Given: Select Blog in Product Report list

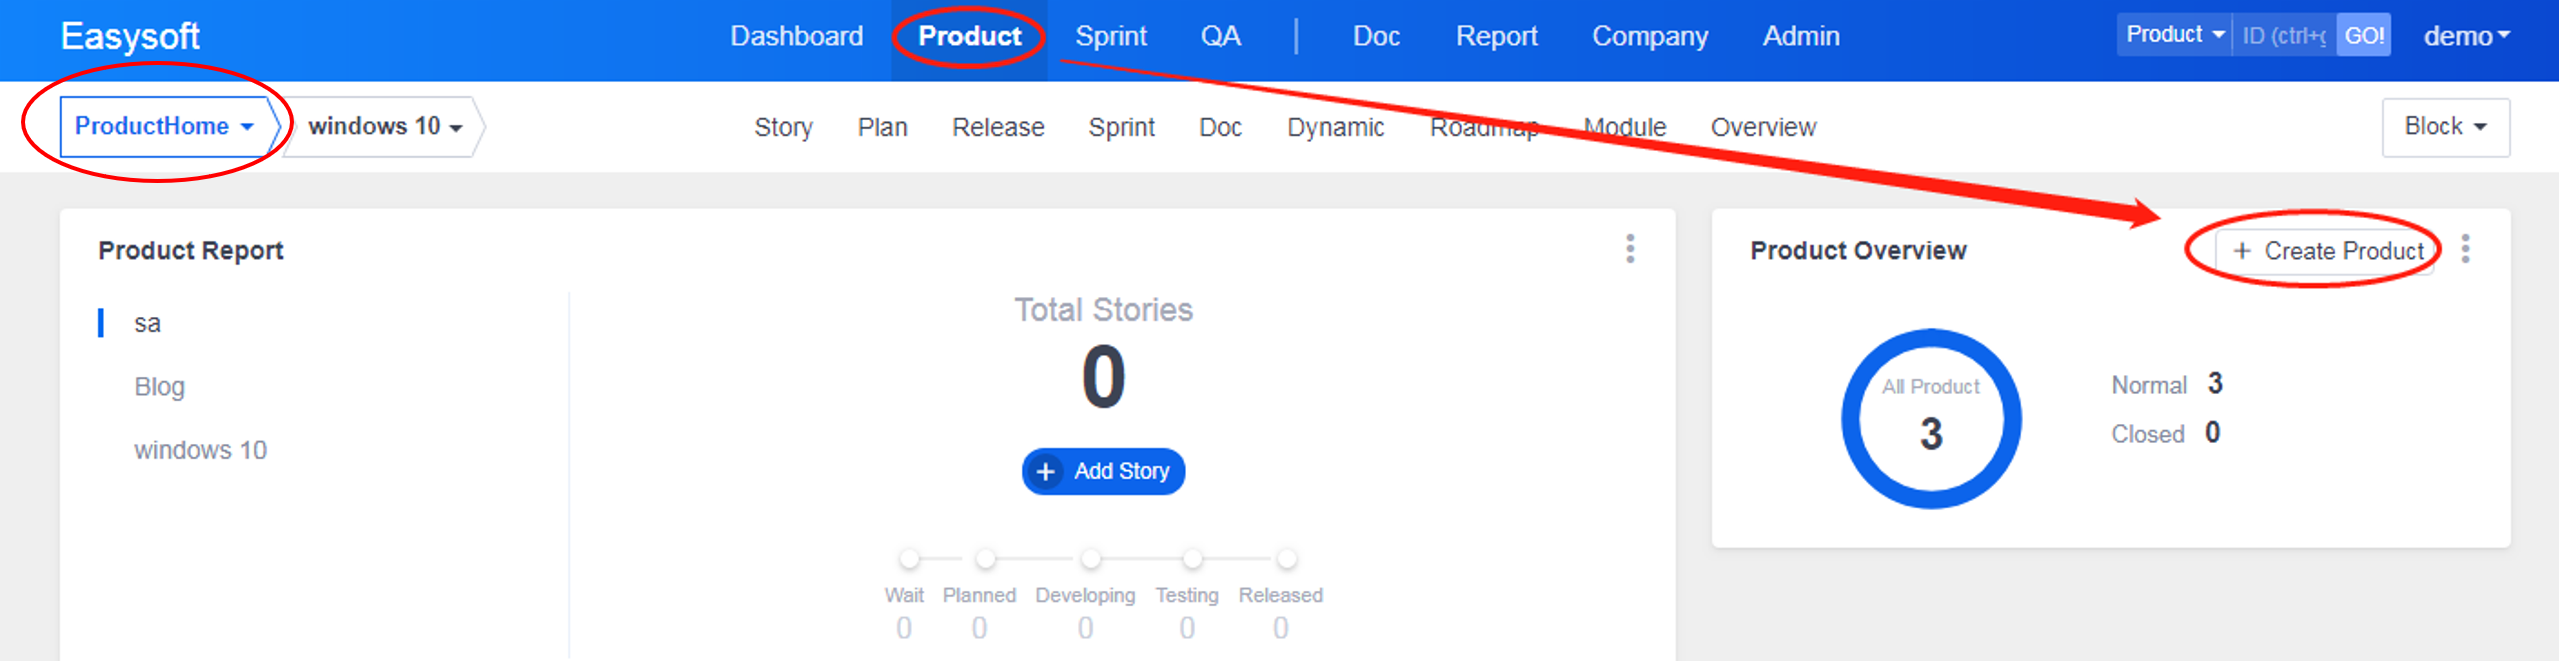Looking at the screenshot, I should coord(160,387).
